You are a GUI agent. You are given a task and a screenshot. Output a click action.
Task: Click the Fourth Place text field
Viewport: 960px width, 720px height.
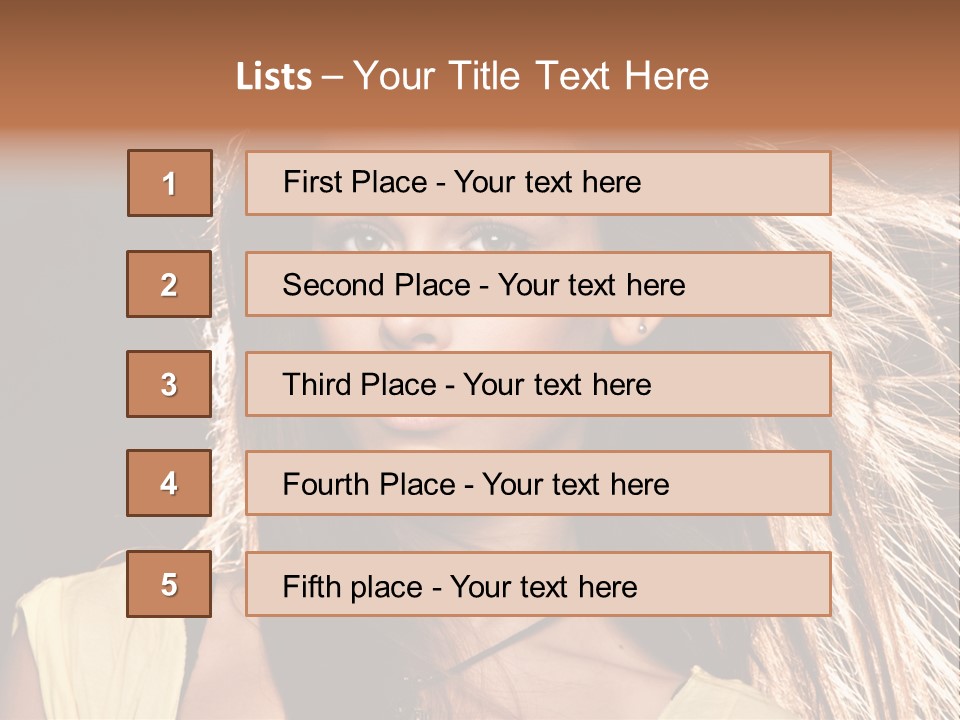[x=538, y=483]
